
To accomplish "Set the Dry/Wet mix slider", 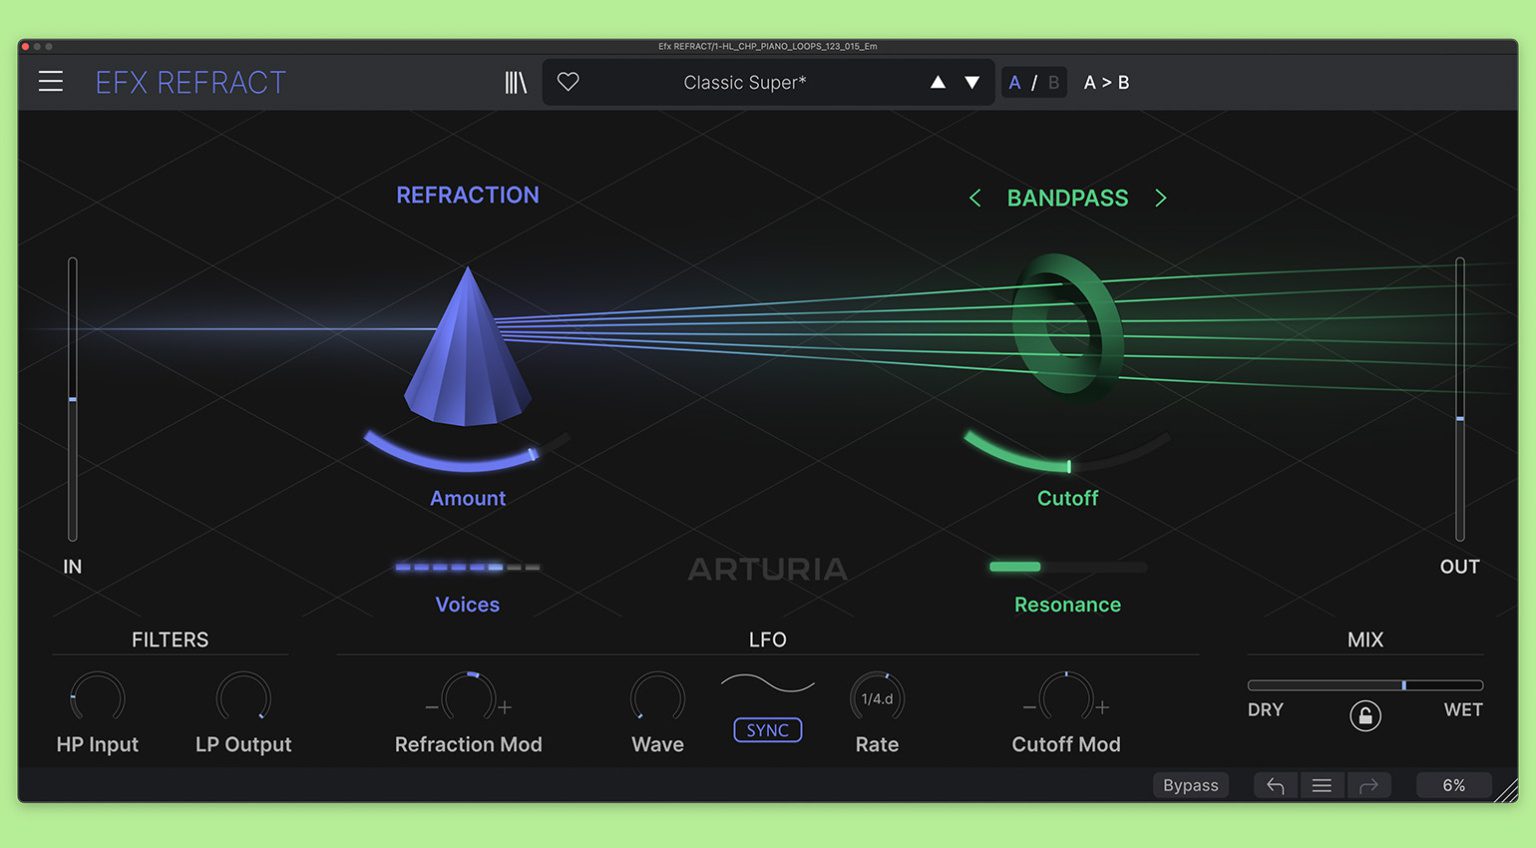I will pos(1404,684).
